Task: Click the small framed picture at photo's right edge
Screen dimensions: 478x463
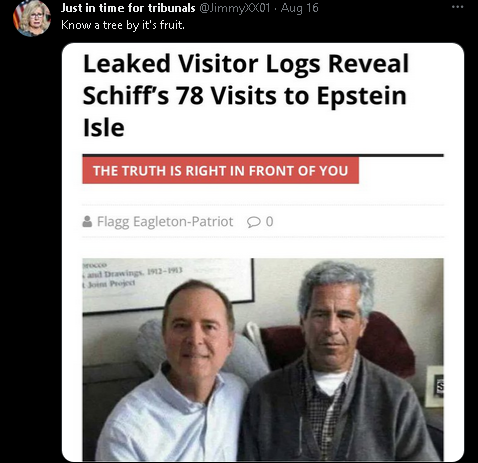Action: 435,386
